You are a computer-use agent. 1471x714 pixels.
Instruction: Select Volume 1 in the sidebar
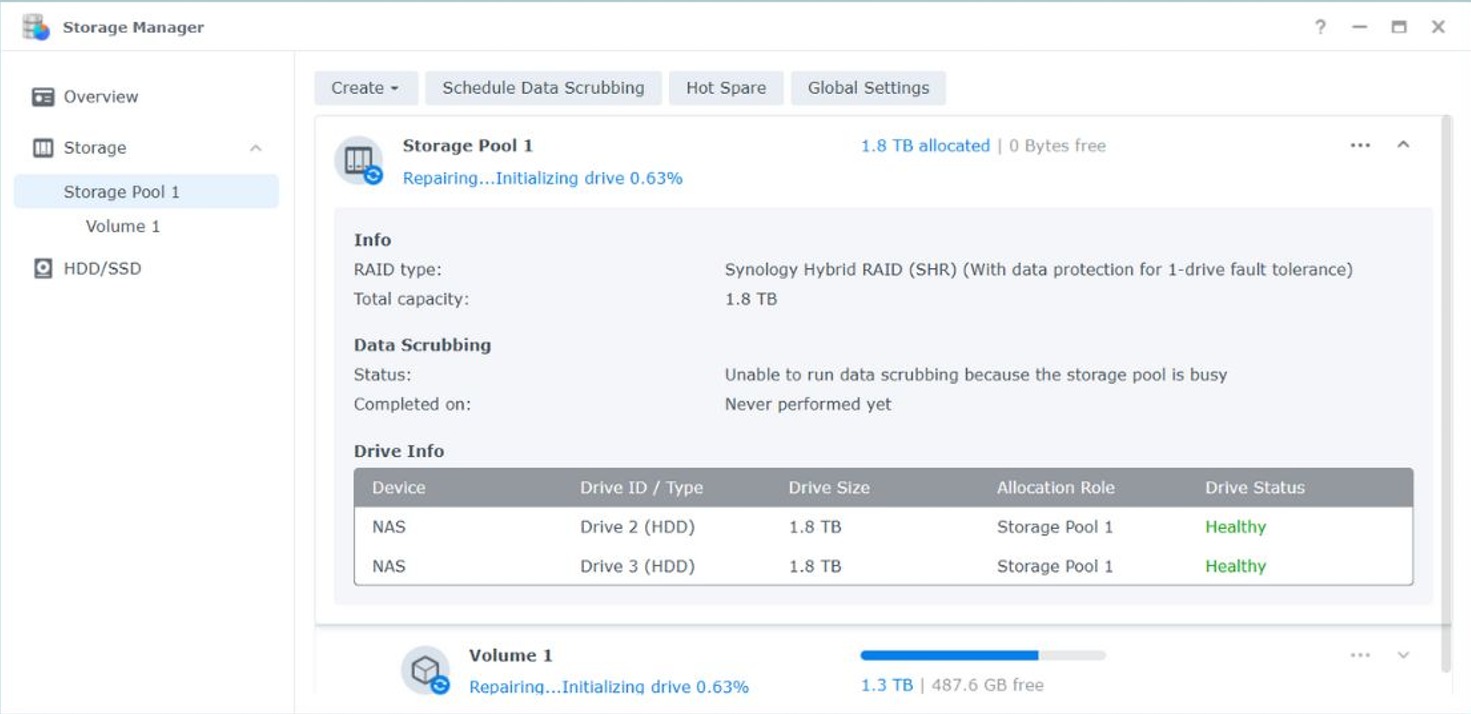pos(123,226)
